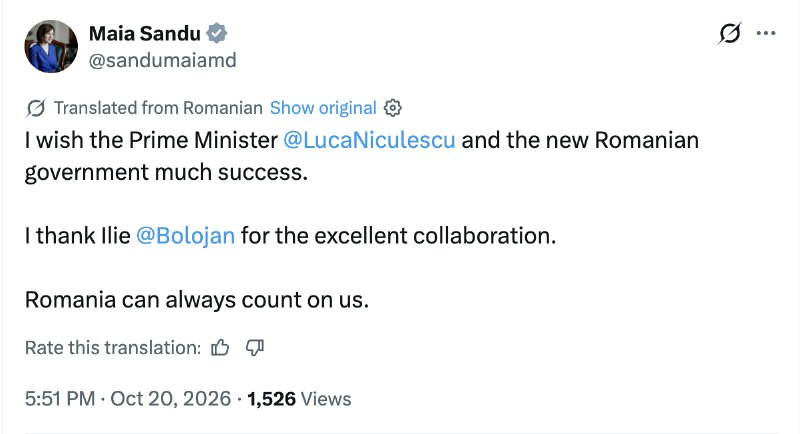
Task: Open Maia Sandu's profile picture
Action: point(51,46)
